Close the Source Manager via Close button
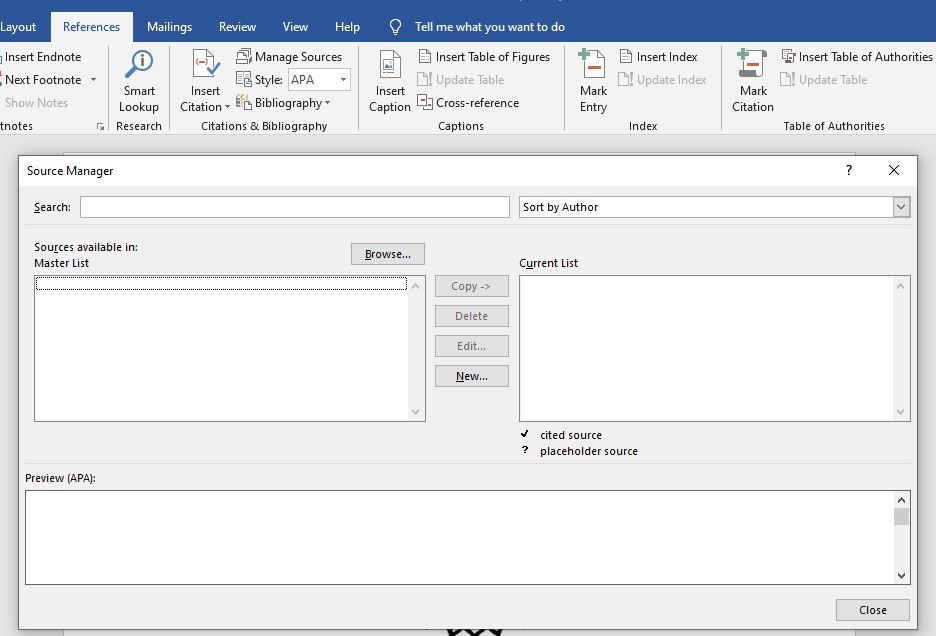 point(872,610)
